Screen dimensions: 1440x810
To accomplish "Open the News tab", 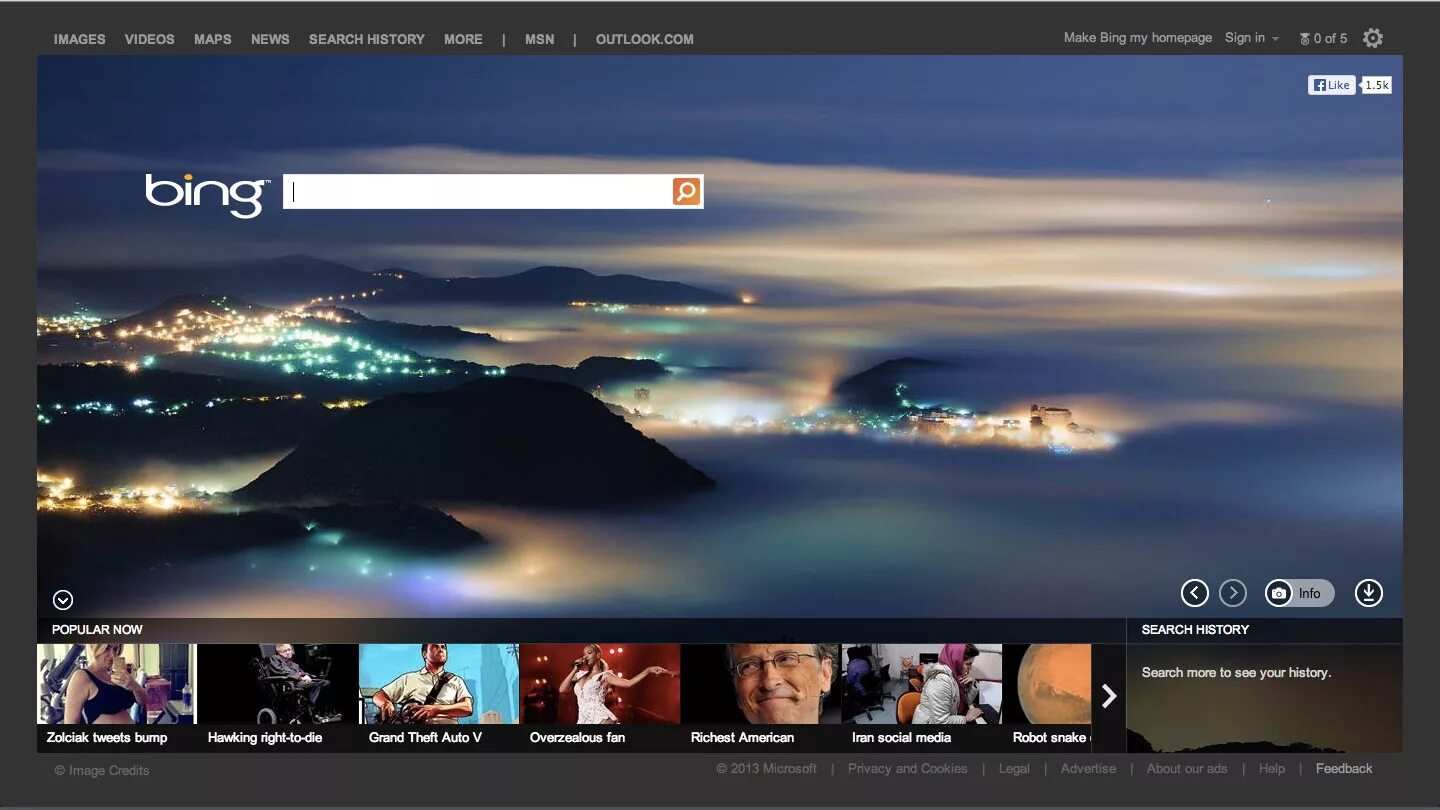I will [x=270, y=39].
